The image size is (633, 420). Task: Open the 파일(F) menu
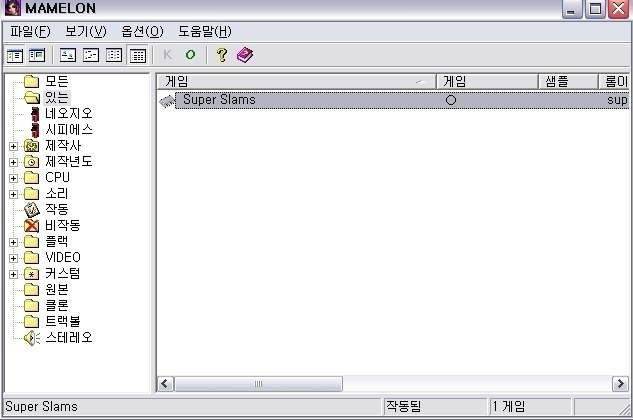[x=30, y=32]
